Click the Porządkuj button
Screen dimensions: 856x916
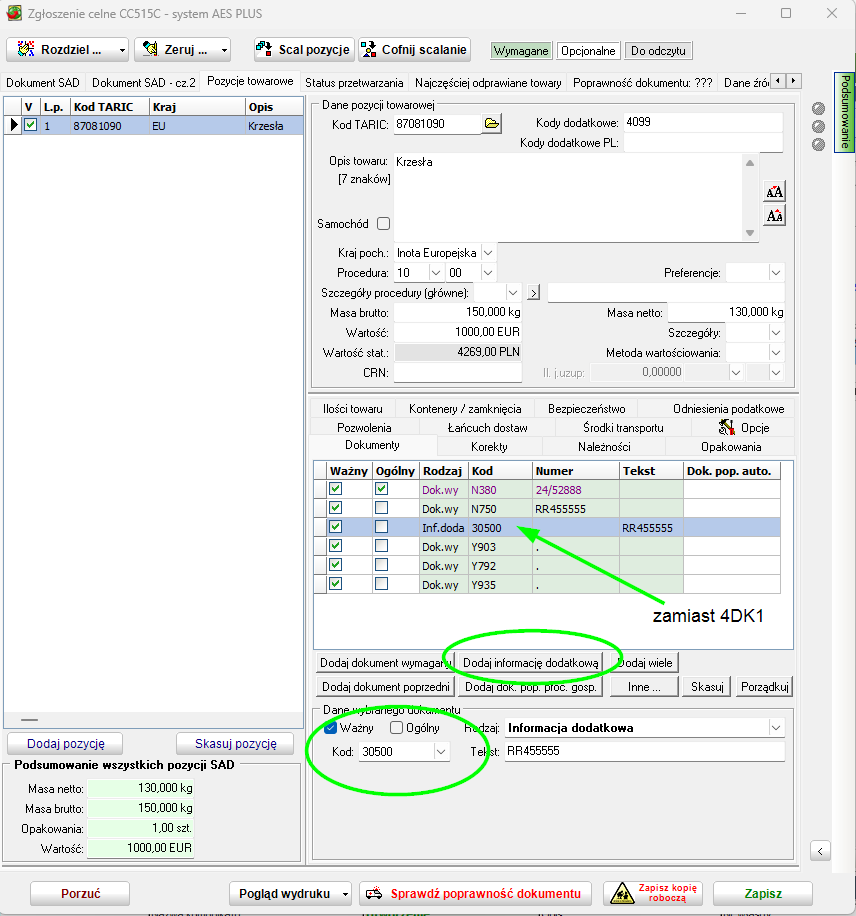coord(764,686)
